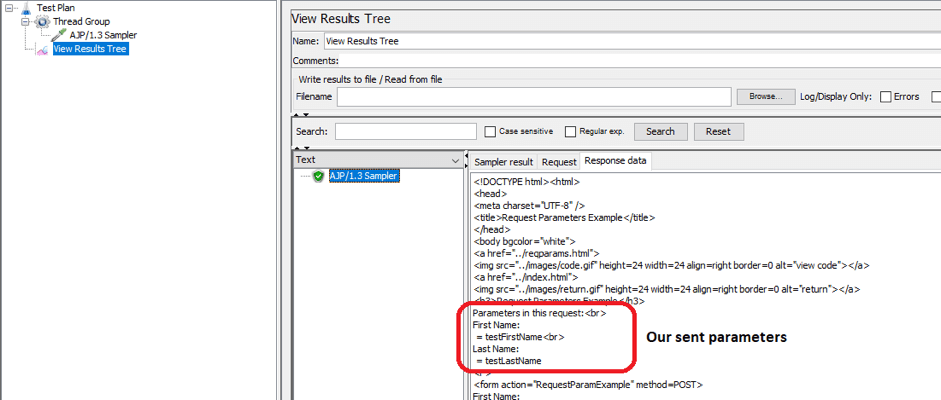Click the small divider arrows above Search

pyautogui.click(x=296, y=115)
